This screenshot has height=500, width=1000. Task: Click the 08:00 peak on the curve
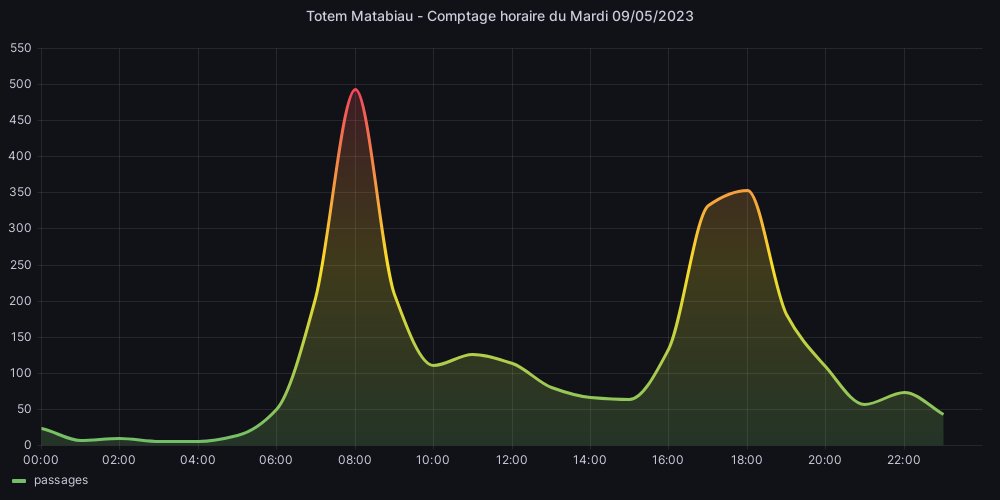[x=355, y=89]
